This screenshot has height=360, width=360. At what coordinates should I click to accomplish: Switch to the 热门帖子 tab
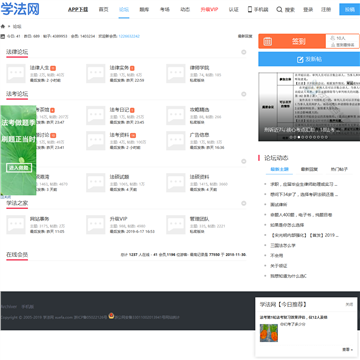click(339, 169)
